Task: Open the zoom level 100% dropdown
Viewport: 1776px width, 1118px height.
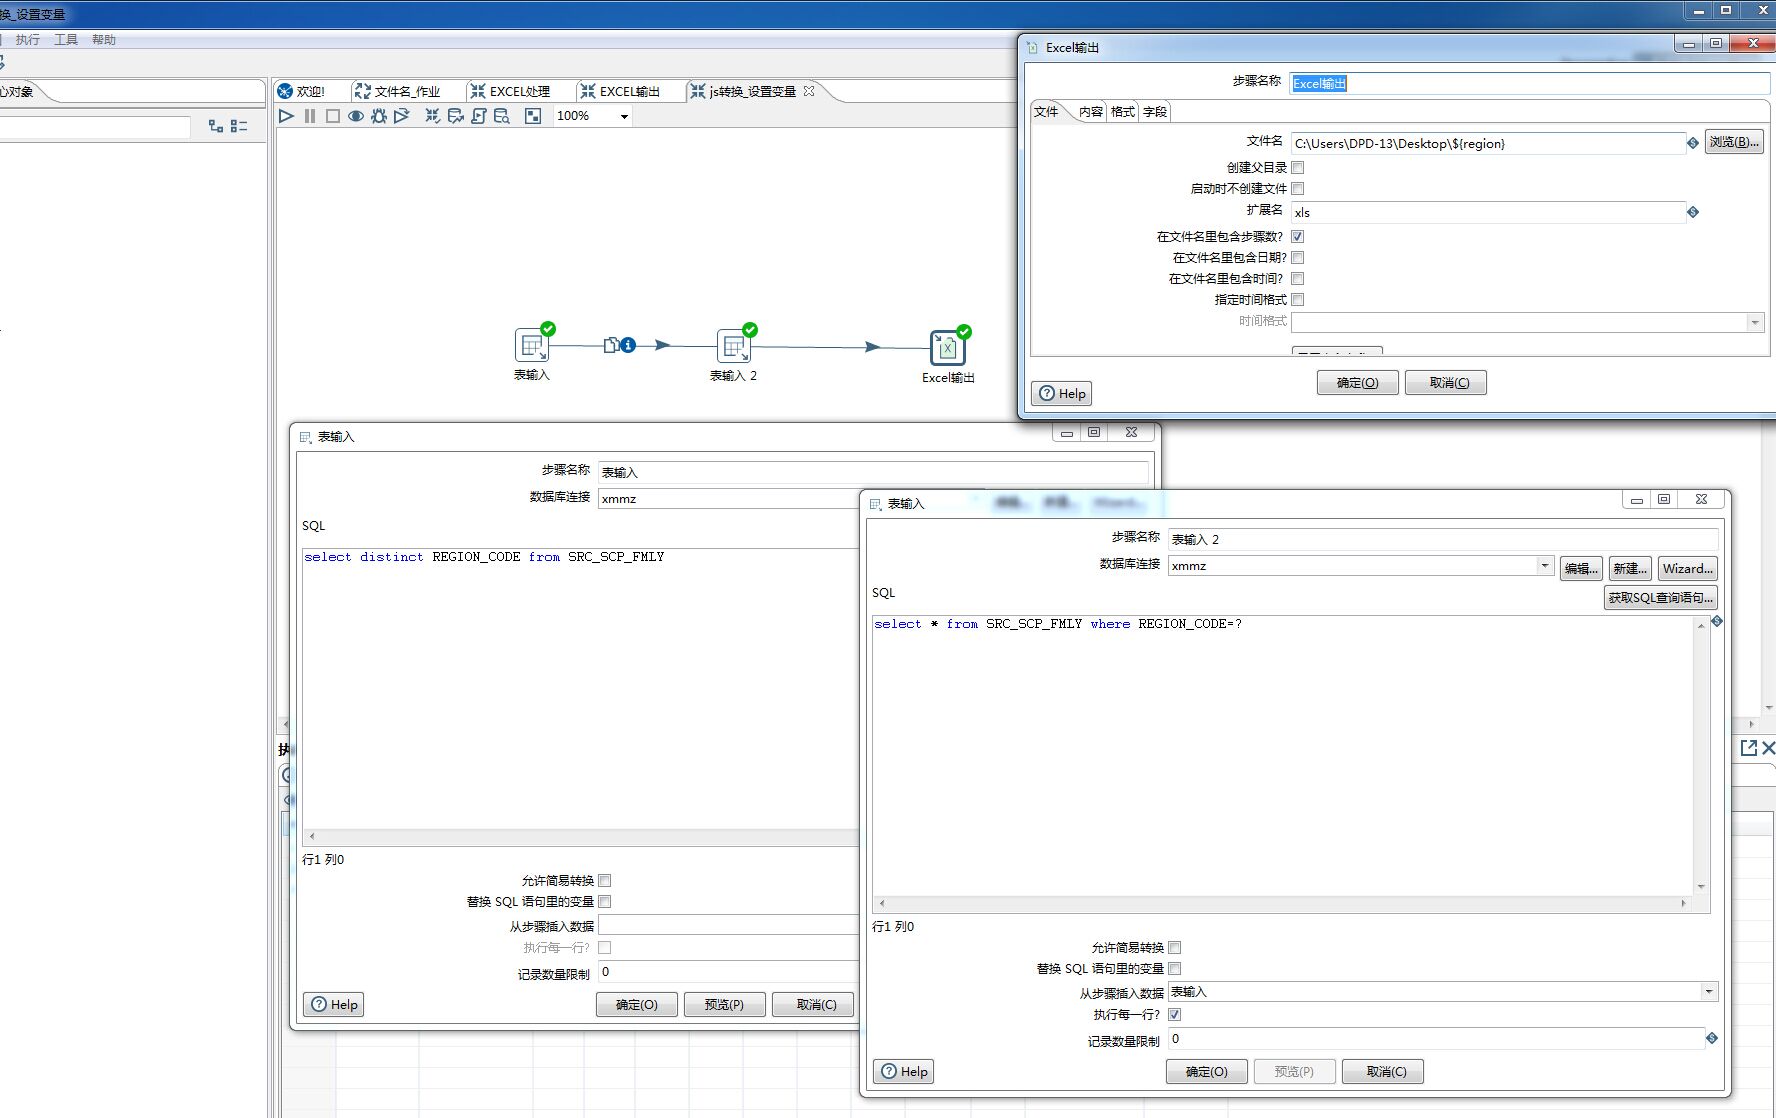Action: [x=624, y=117]
